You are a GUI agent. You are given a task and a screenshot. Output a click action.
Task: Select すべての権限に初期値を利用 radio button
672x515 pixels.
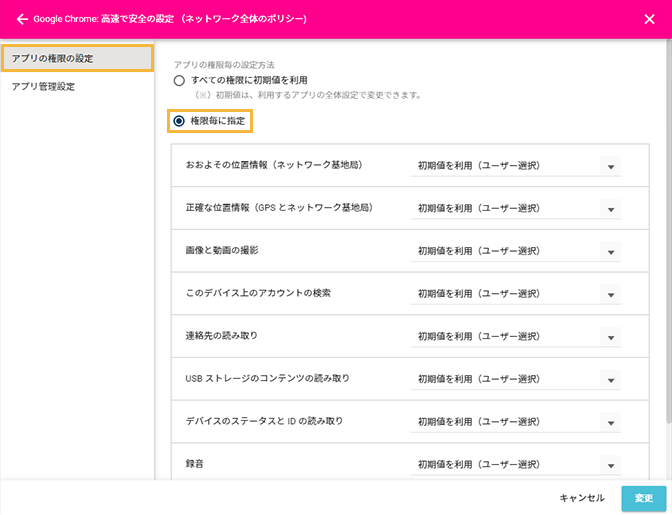[179, 81]
